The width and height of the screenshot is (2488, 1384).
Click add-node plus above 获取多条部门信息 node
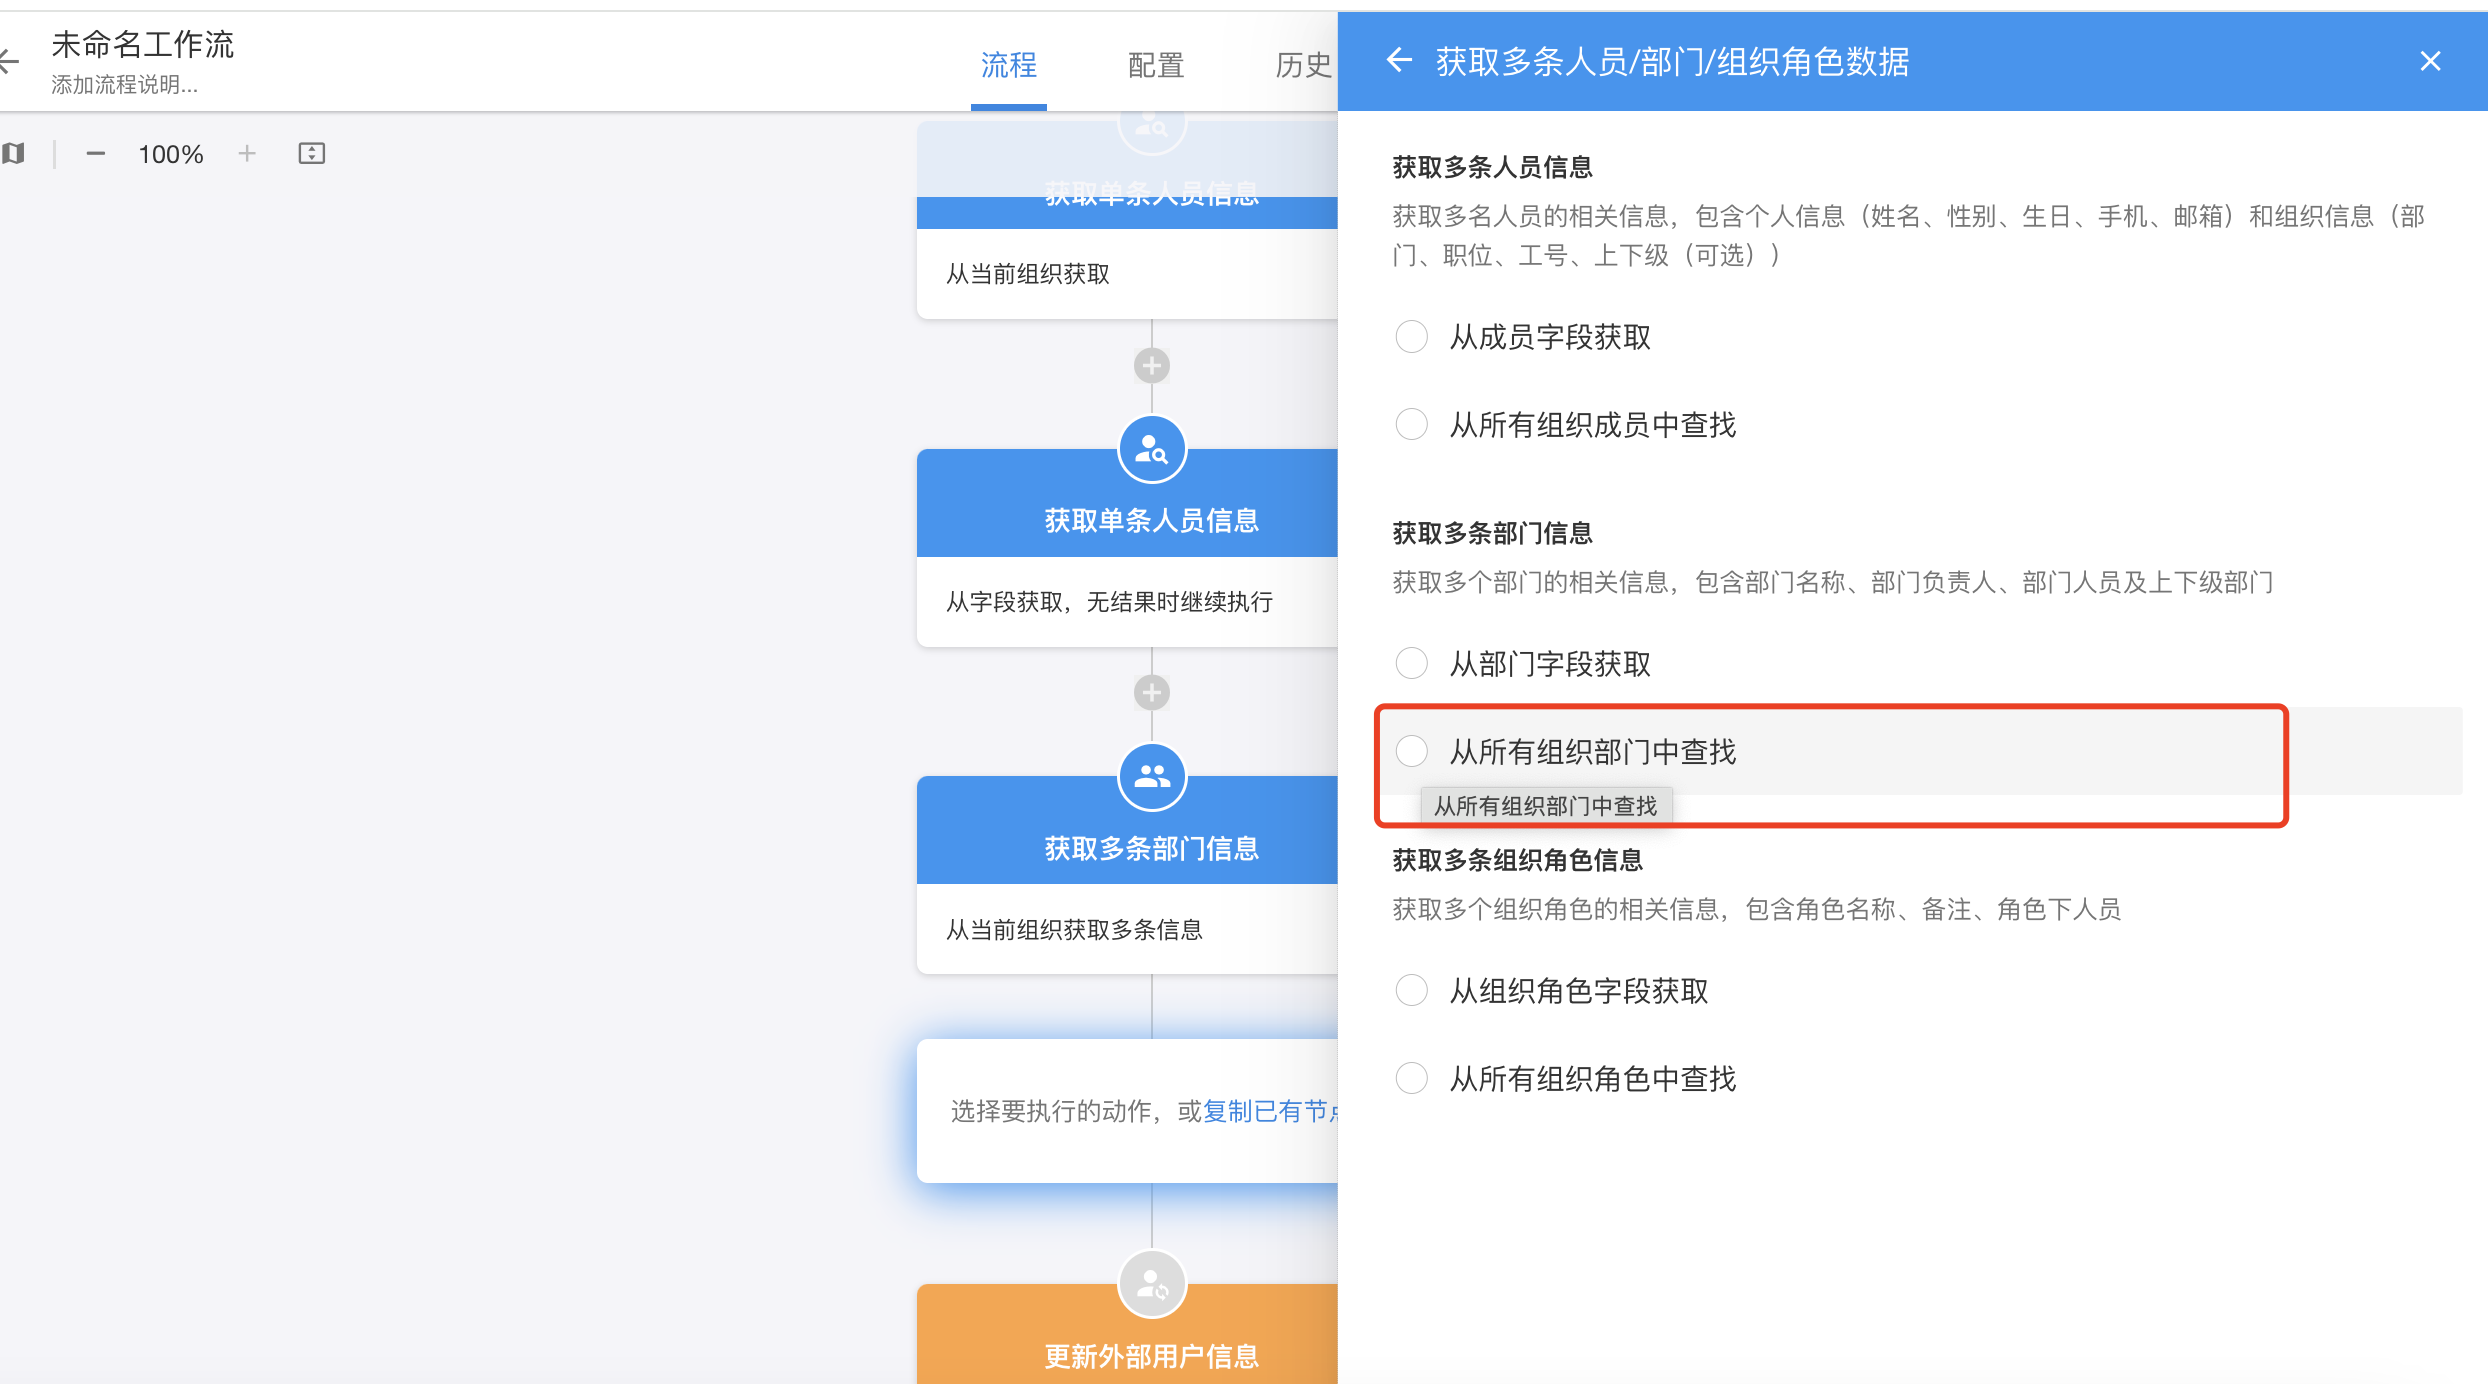tap(1152, 692)
